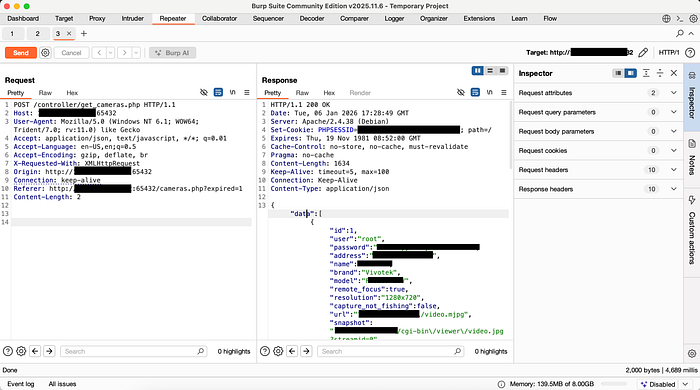Image resolution: width=700 pixels, height=390 pixels.
Task: Open Repeater help question mark icon
Action: pyautogui.click(x=690, y=53)
